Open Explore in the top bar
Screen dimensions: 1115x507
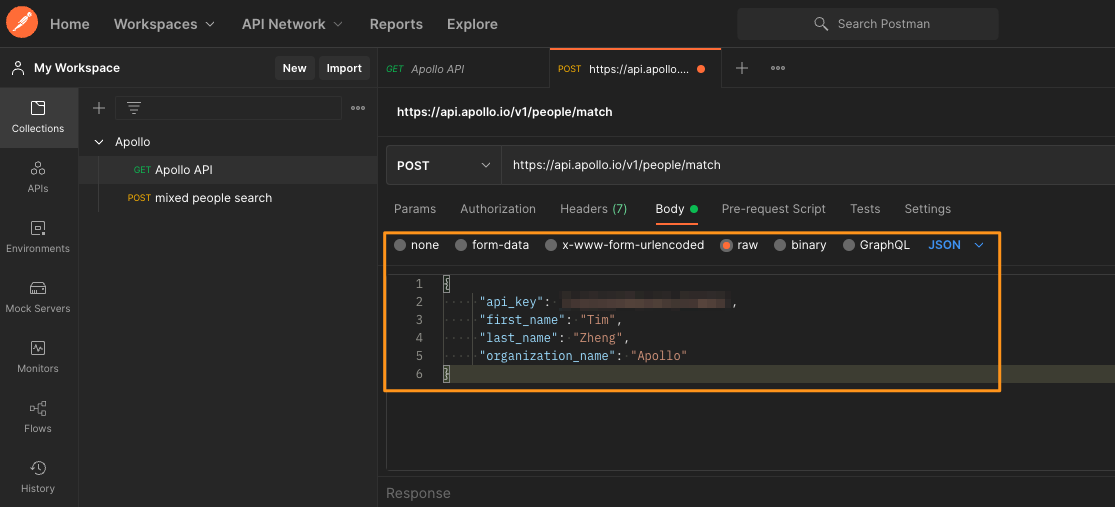[472, 24]
